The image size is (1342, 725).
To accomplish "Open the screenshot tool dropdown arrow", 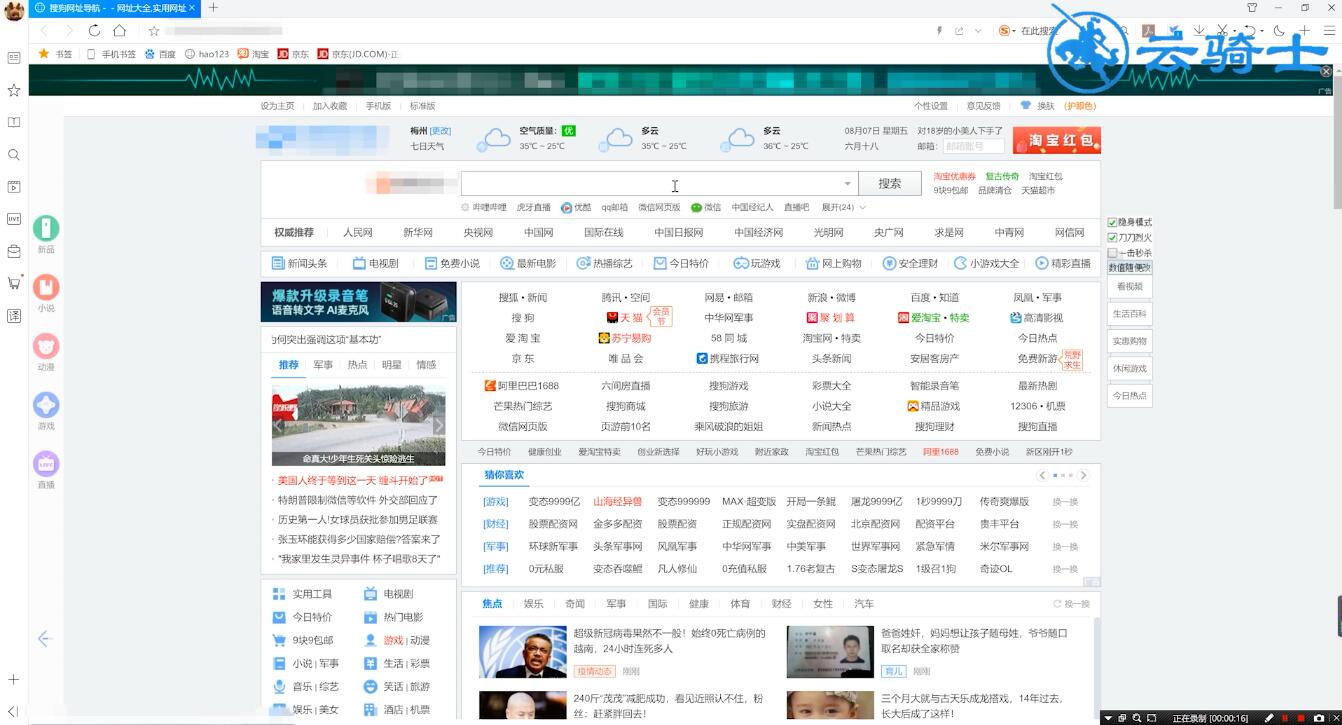I will tap(1234, 31).
